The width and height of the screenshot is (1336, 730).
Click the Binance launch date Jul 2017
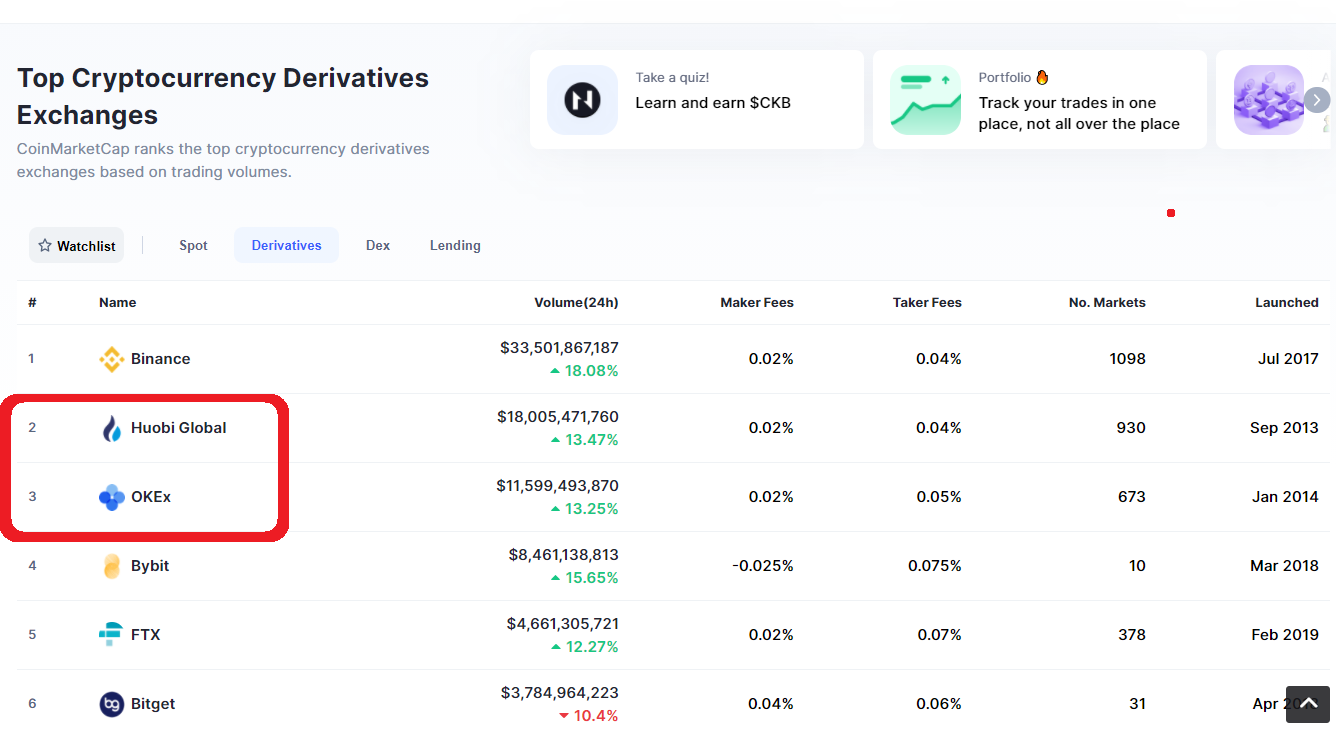coord(1288,359)
